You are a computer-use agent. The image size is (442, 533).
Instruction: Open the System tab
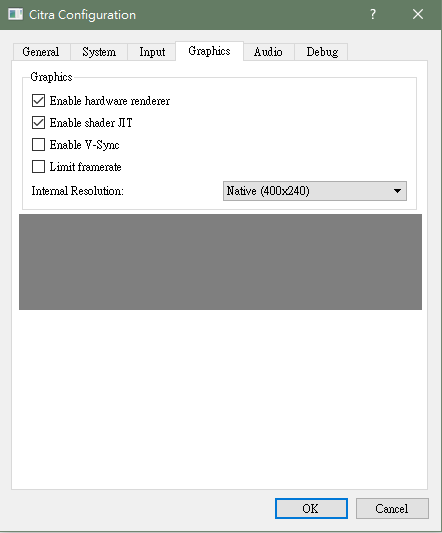click(99, 52)
